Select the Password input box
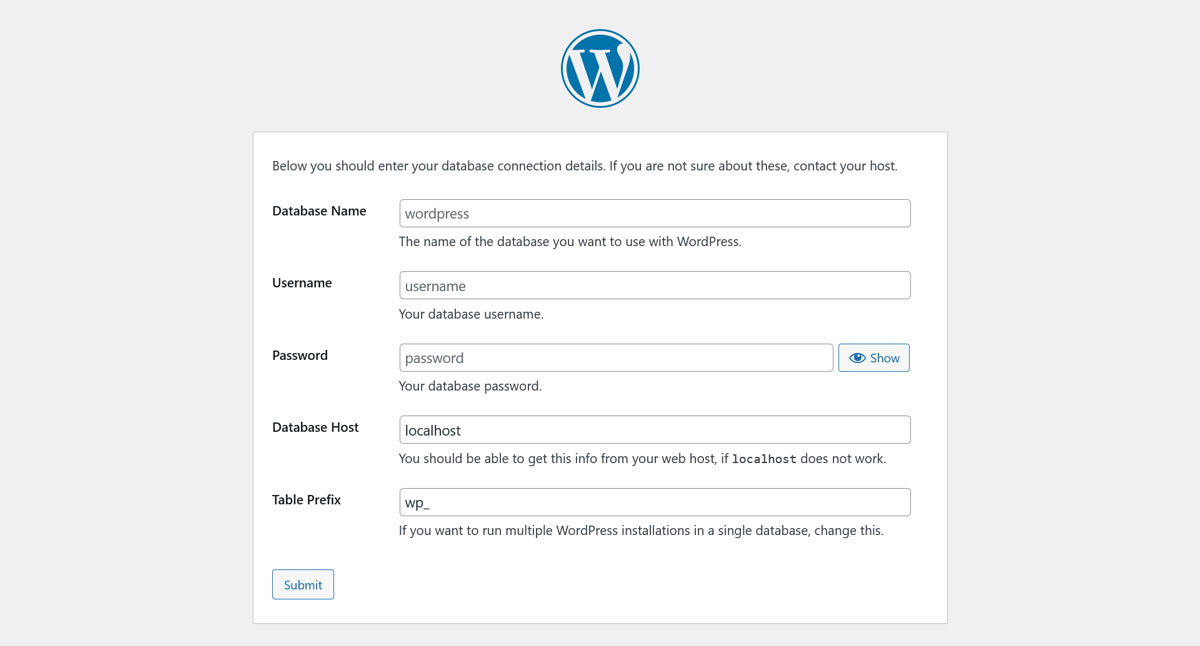This screenshot has height=646, width=1200. (x=615, y=358)
